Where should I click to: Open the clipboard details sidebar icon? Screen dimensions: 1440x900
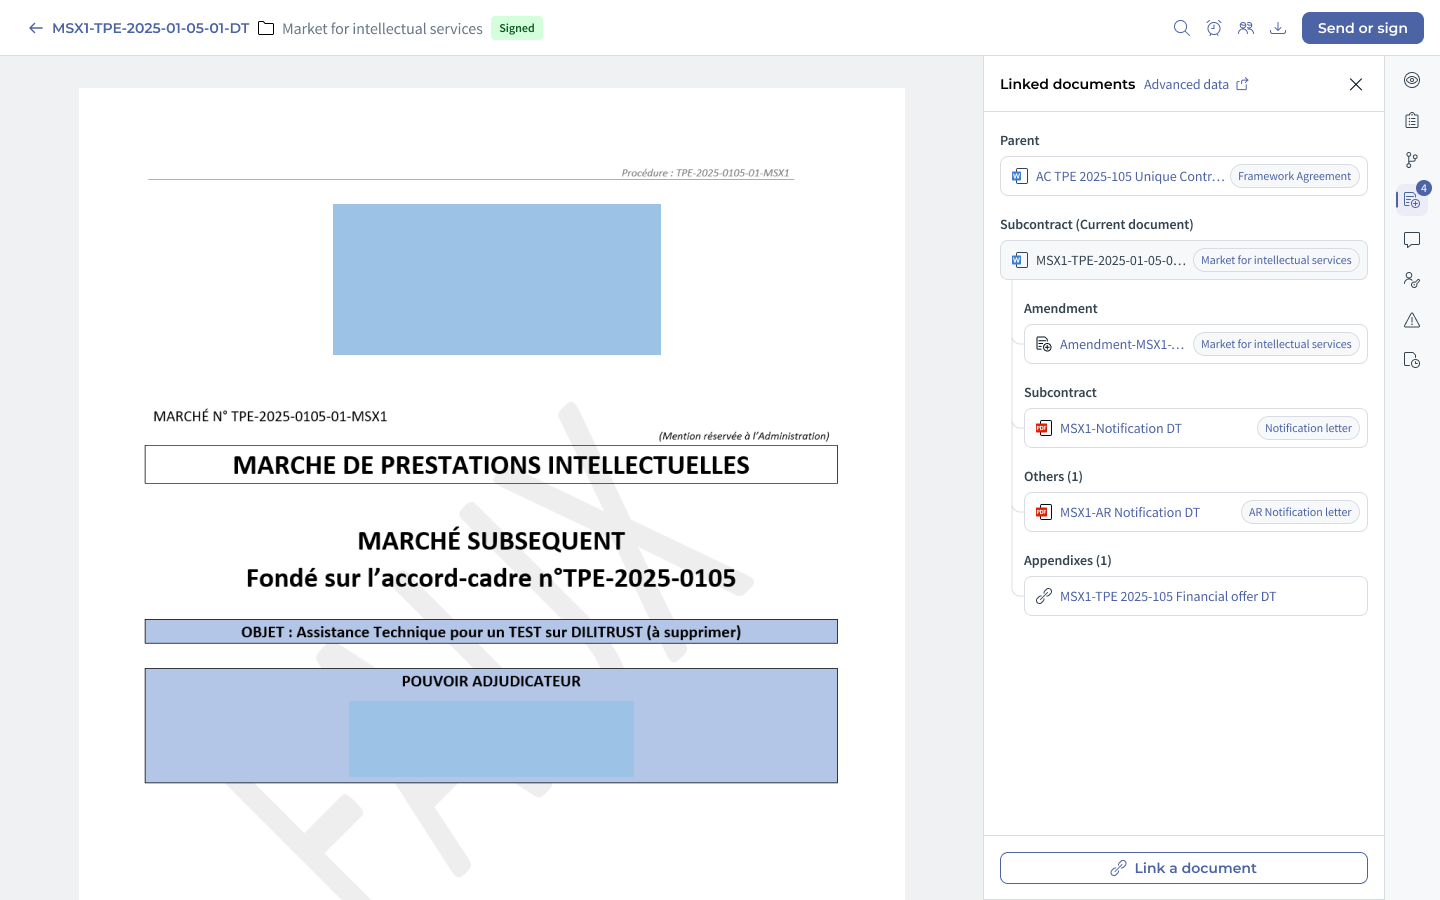click(x=1412, y=120)
